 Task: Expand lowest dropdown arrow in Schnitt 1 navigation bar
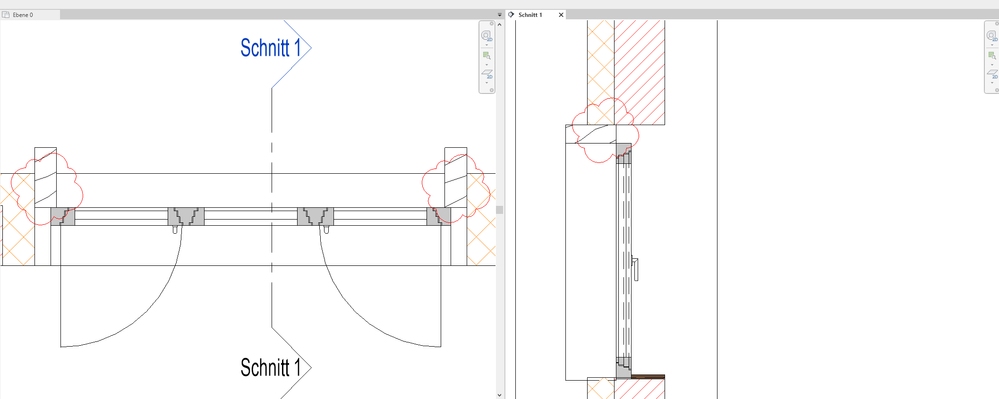tap(992, 83)
